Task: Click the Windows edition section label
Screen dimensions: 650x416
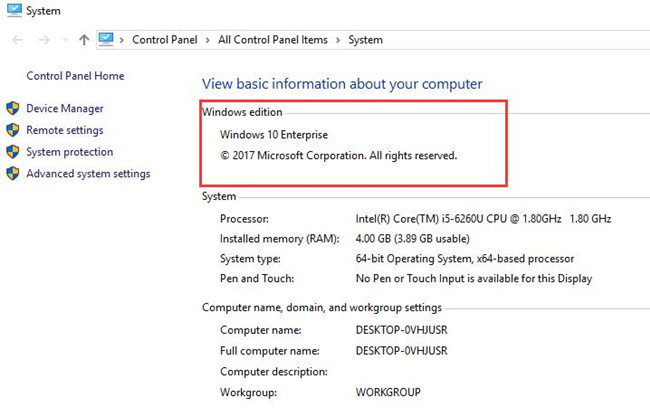Action: [242, 112]
